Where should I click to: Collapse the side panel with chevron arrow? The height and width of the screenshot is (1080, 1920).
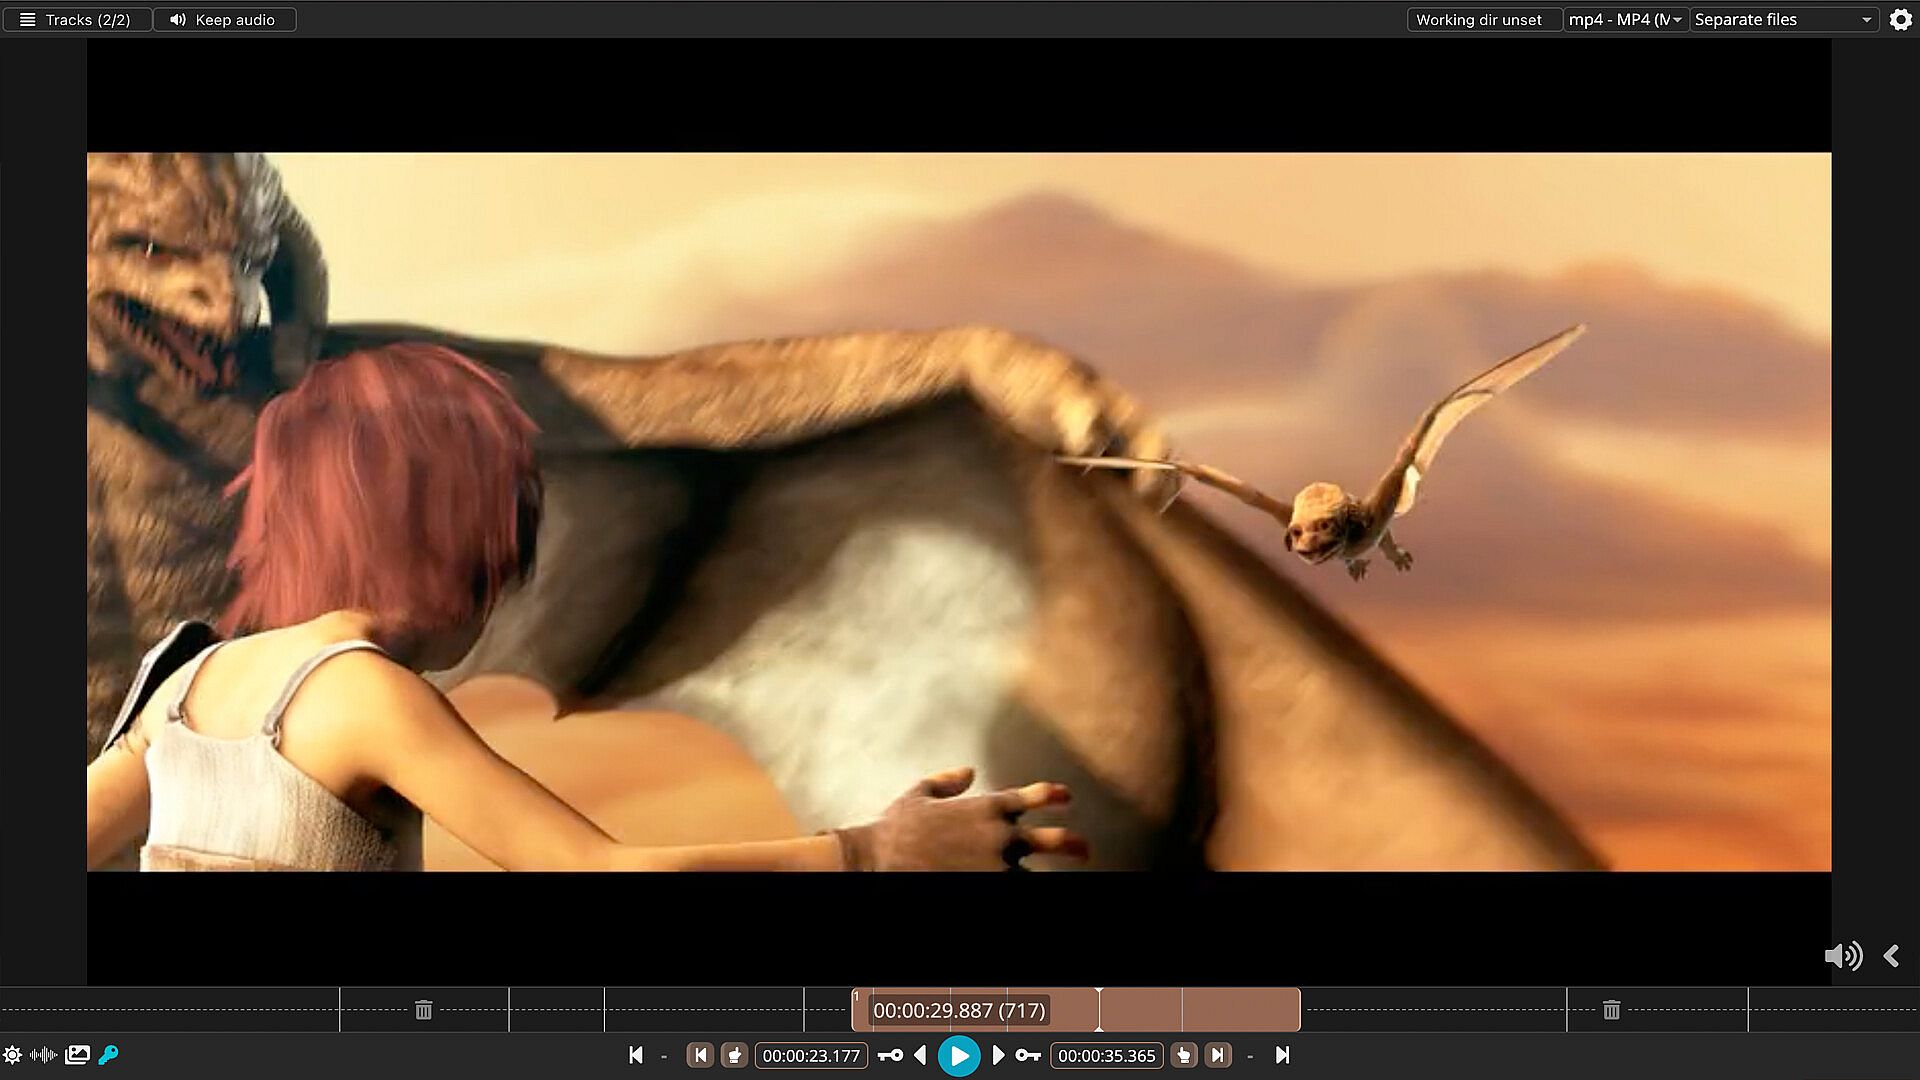tap(1891, 956)
